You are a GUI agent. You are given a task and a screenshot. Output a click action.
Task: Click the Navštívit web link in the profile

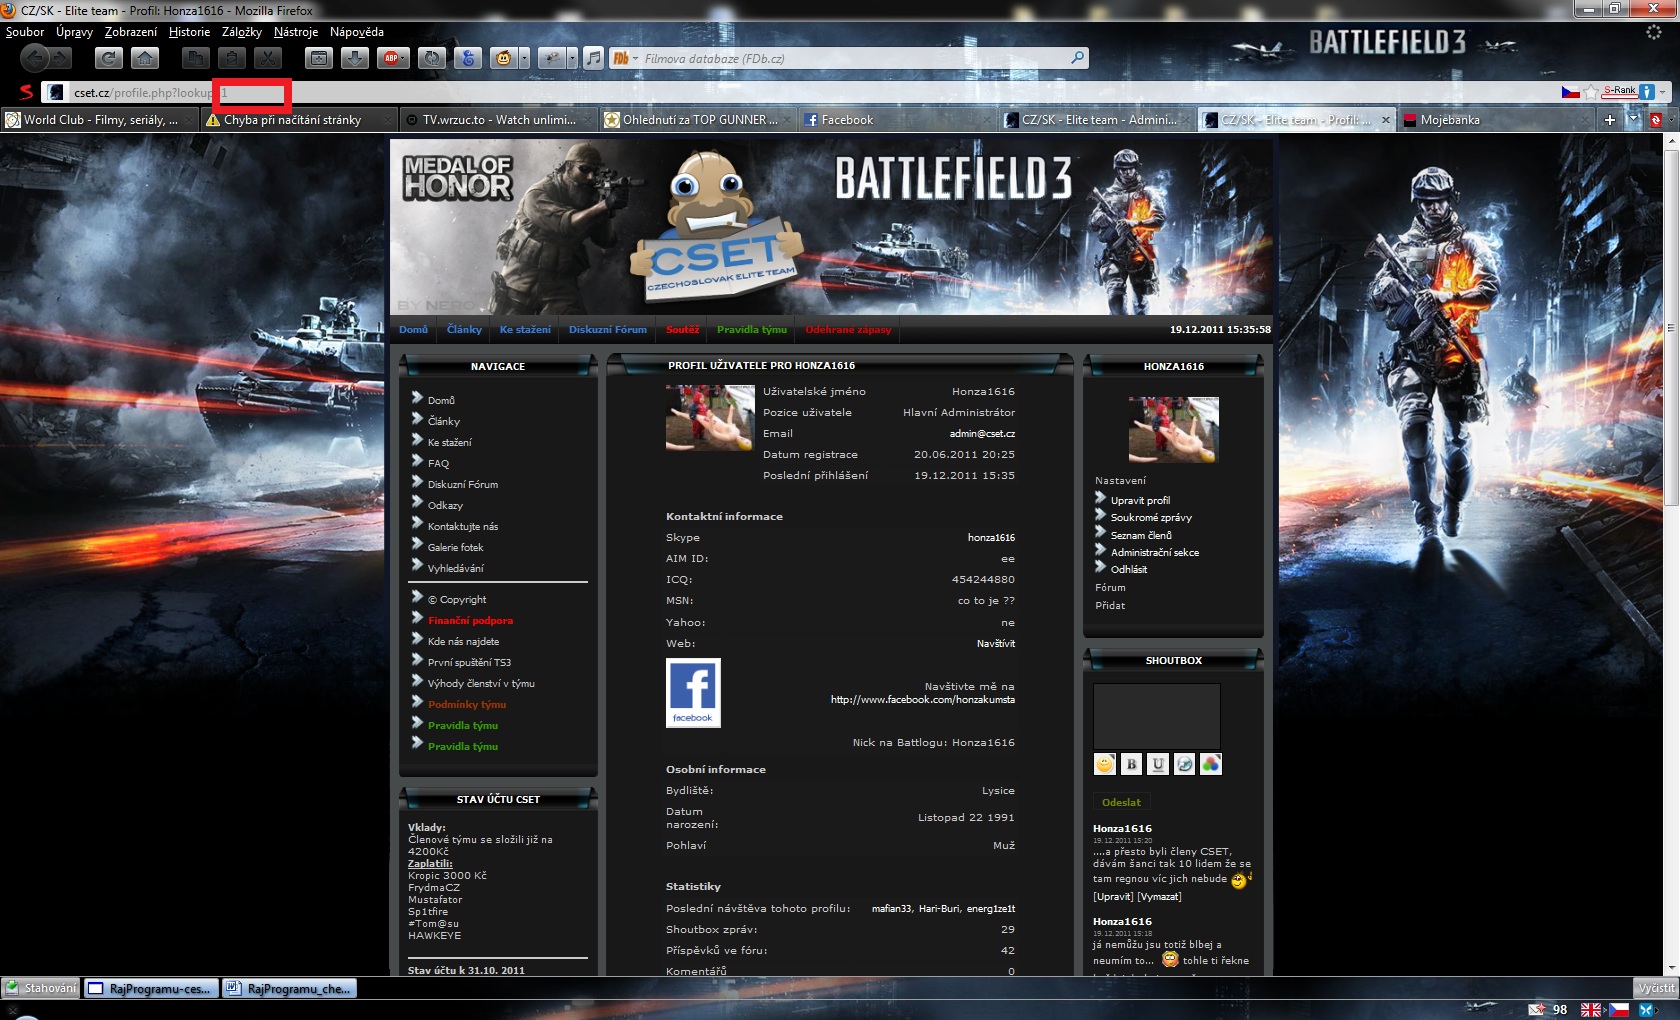point(996,644)
